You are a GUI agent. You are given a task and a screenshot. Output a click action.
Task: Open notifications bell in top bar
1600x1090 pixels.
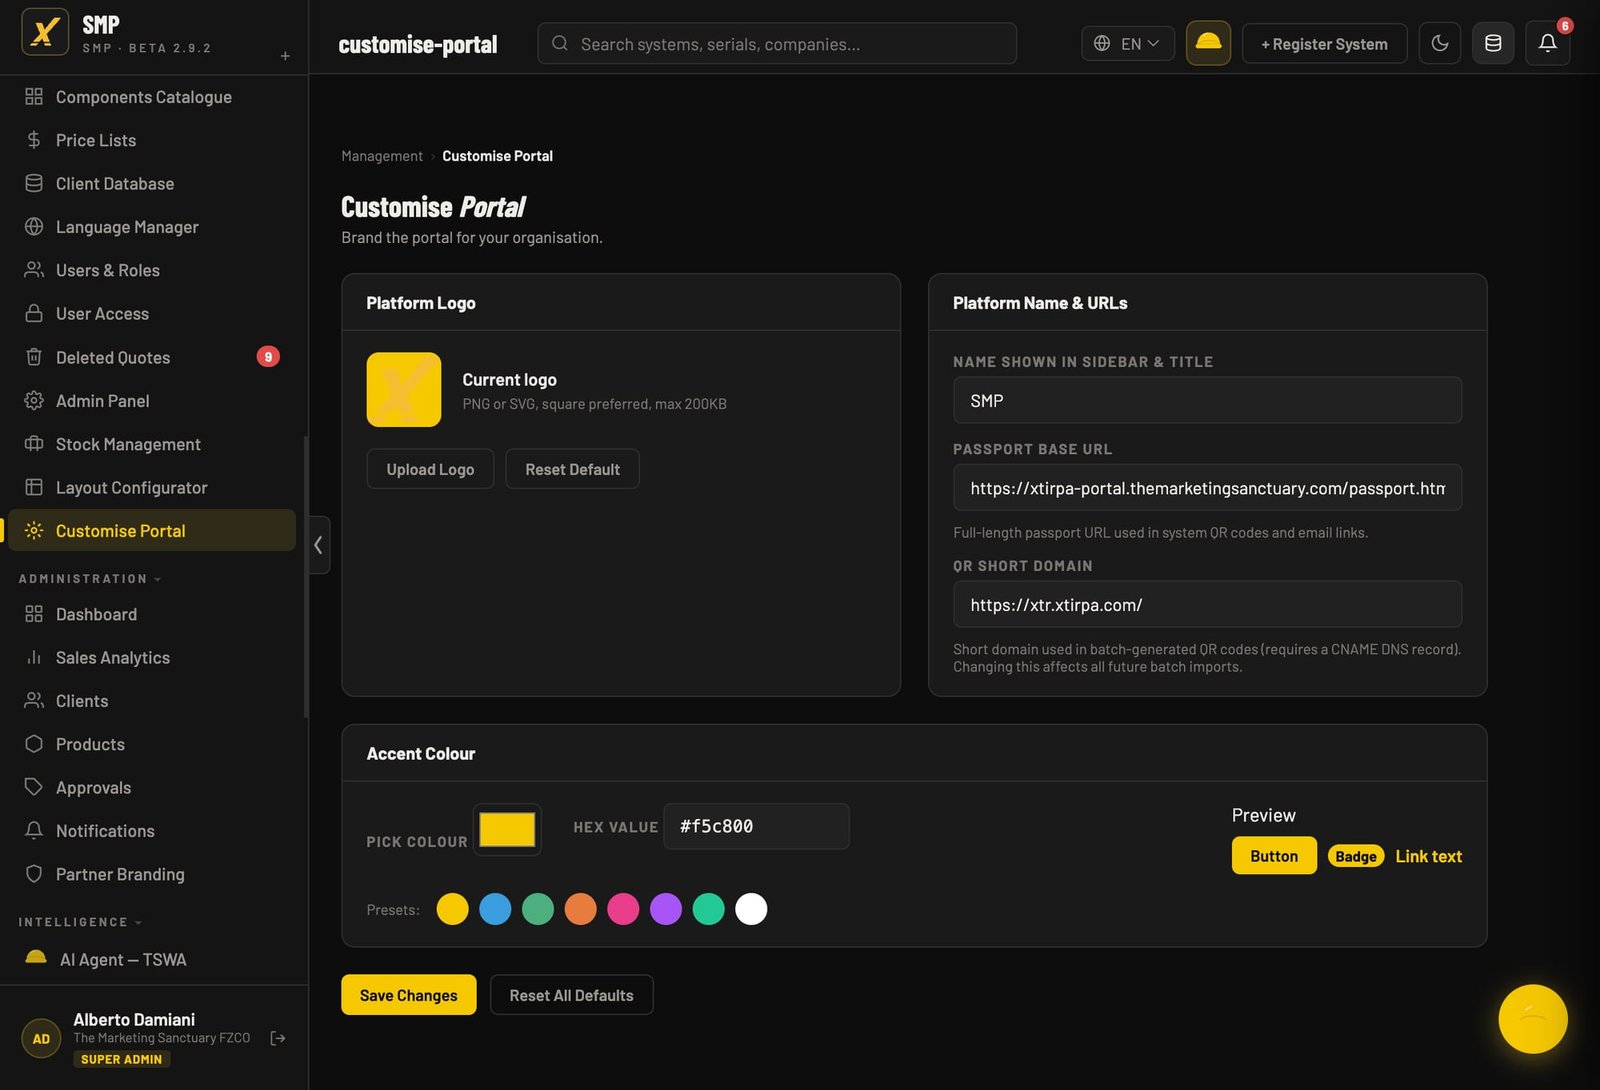1547,43
